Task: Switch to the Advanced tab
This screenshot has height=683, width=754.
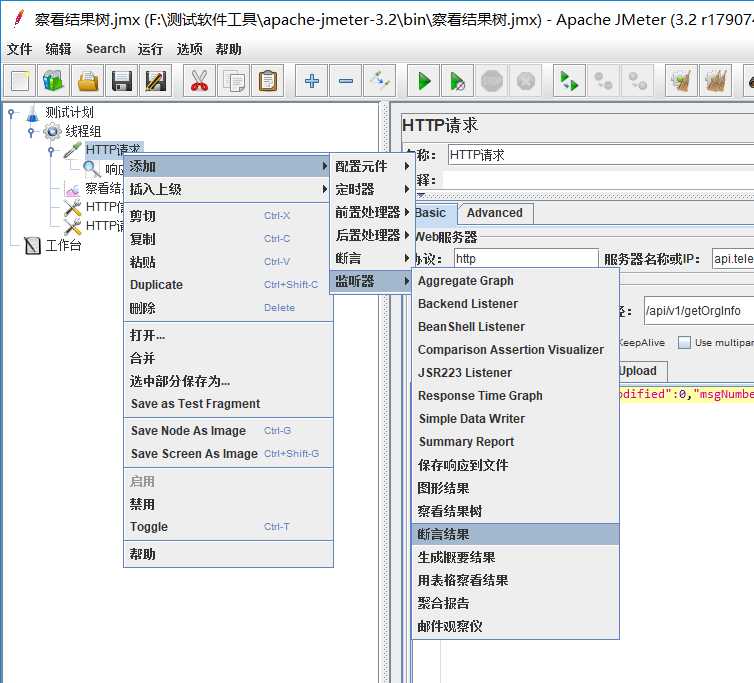Action: (494, 213)
